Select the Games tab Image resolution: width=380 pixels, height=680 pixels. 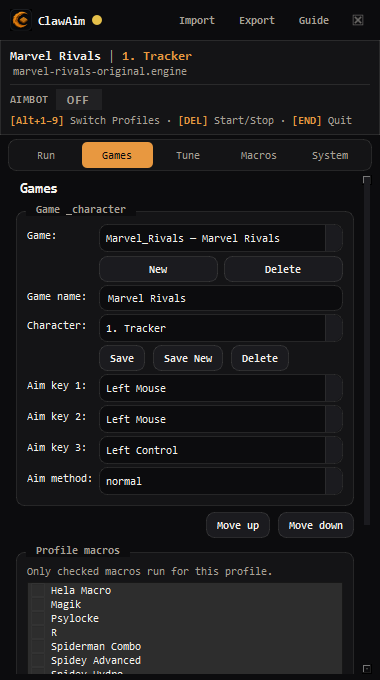[x=117, y=155]
